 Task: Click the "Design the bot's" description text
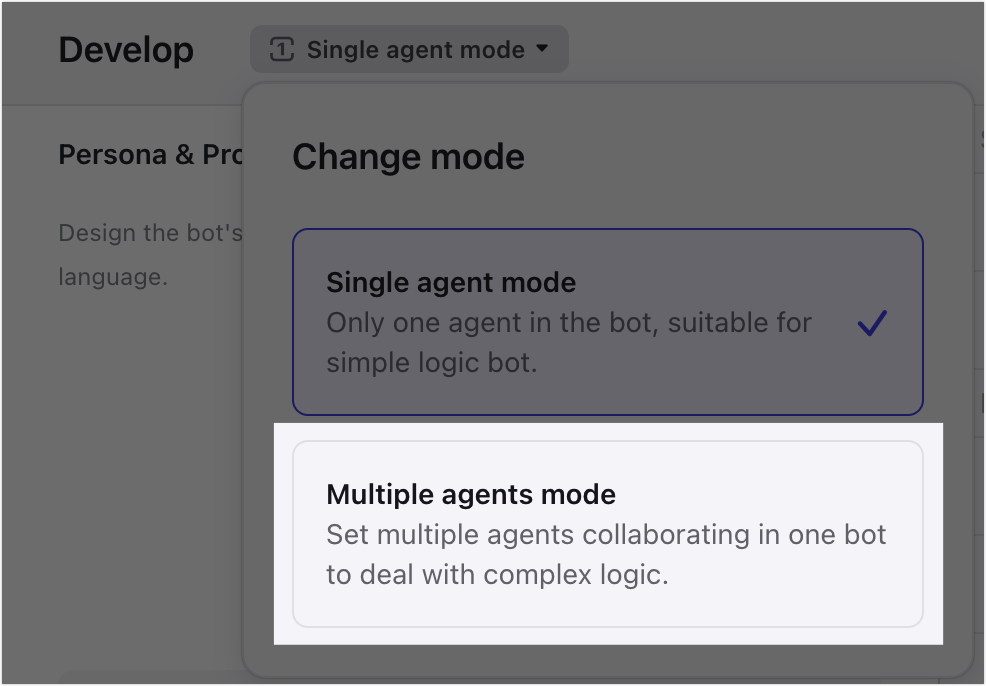click(x=150, y=233)
